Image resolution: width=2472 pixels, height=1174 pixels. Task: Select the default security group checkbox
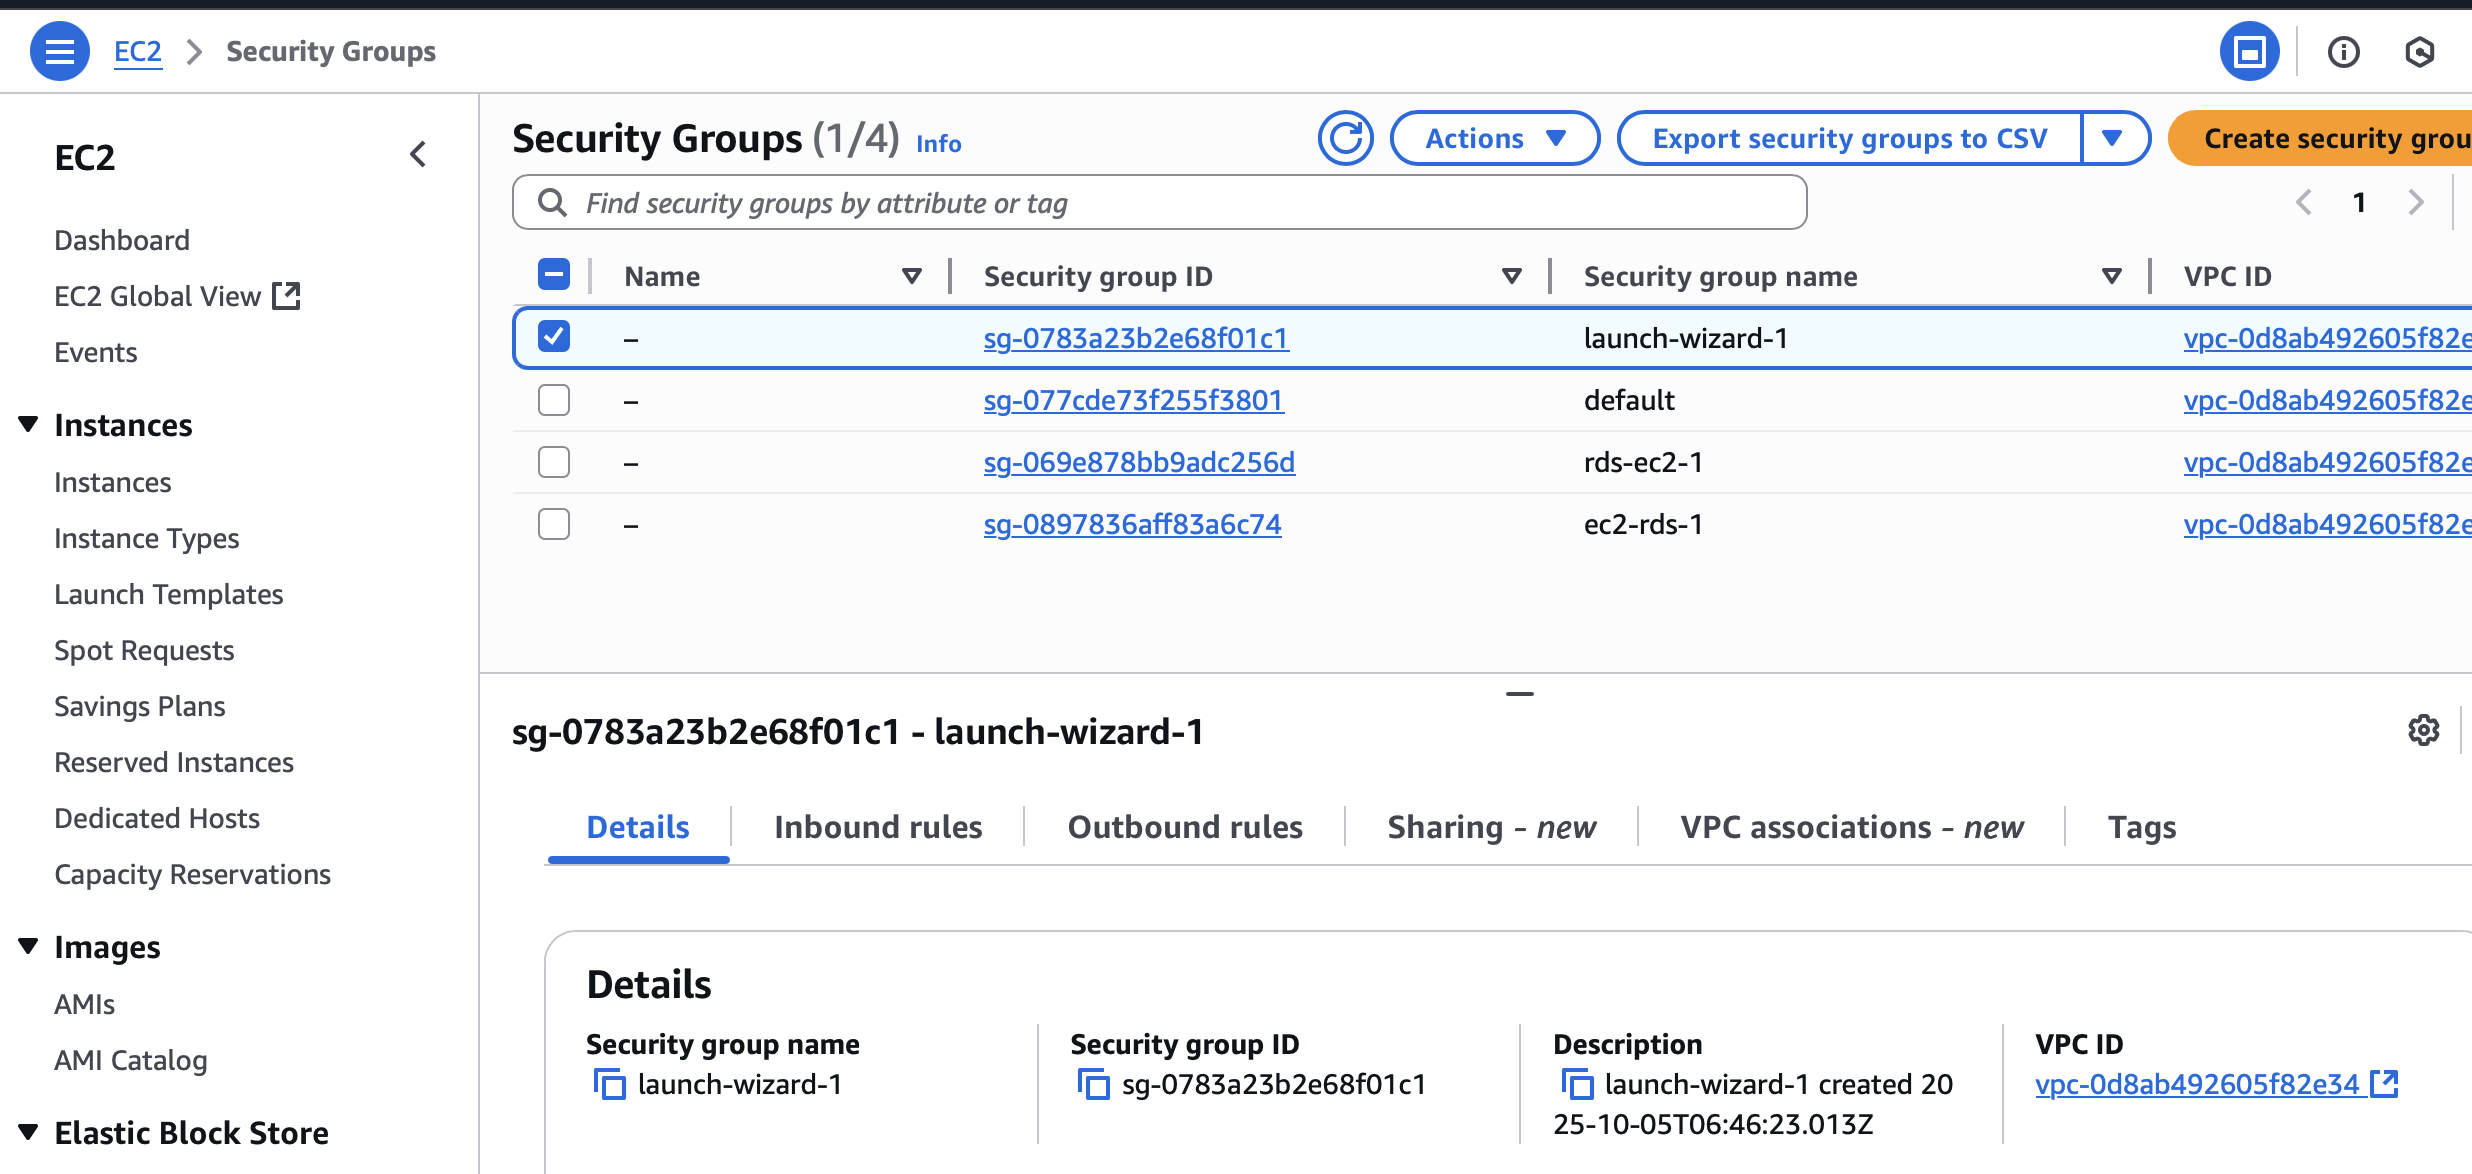pyautogui.click(x=554, y=400)
